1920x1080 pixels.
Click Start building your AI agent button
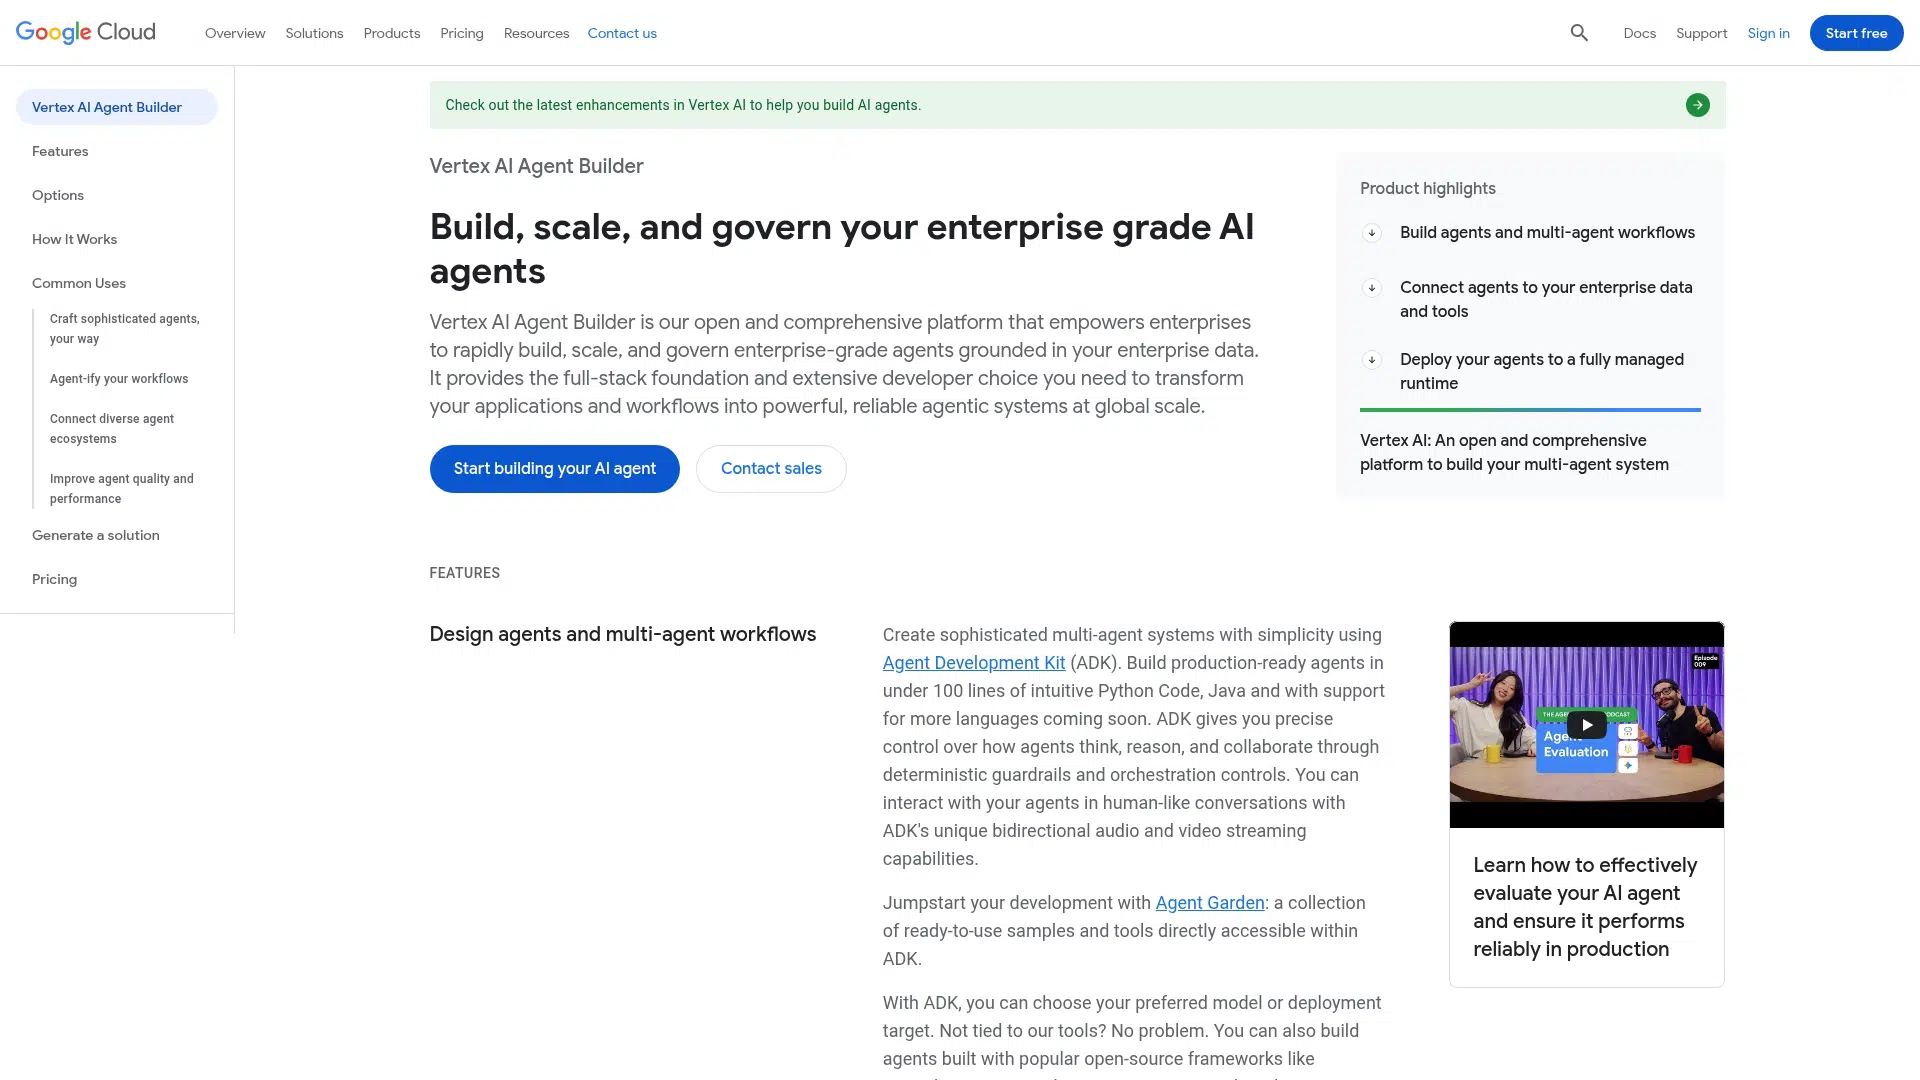[x=554, y=469]
